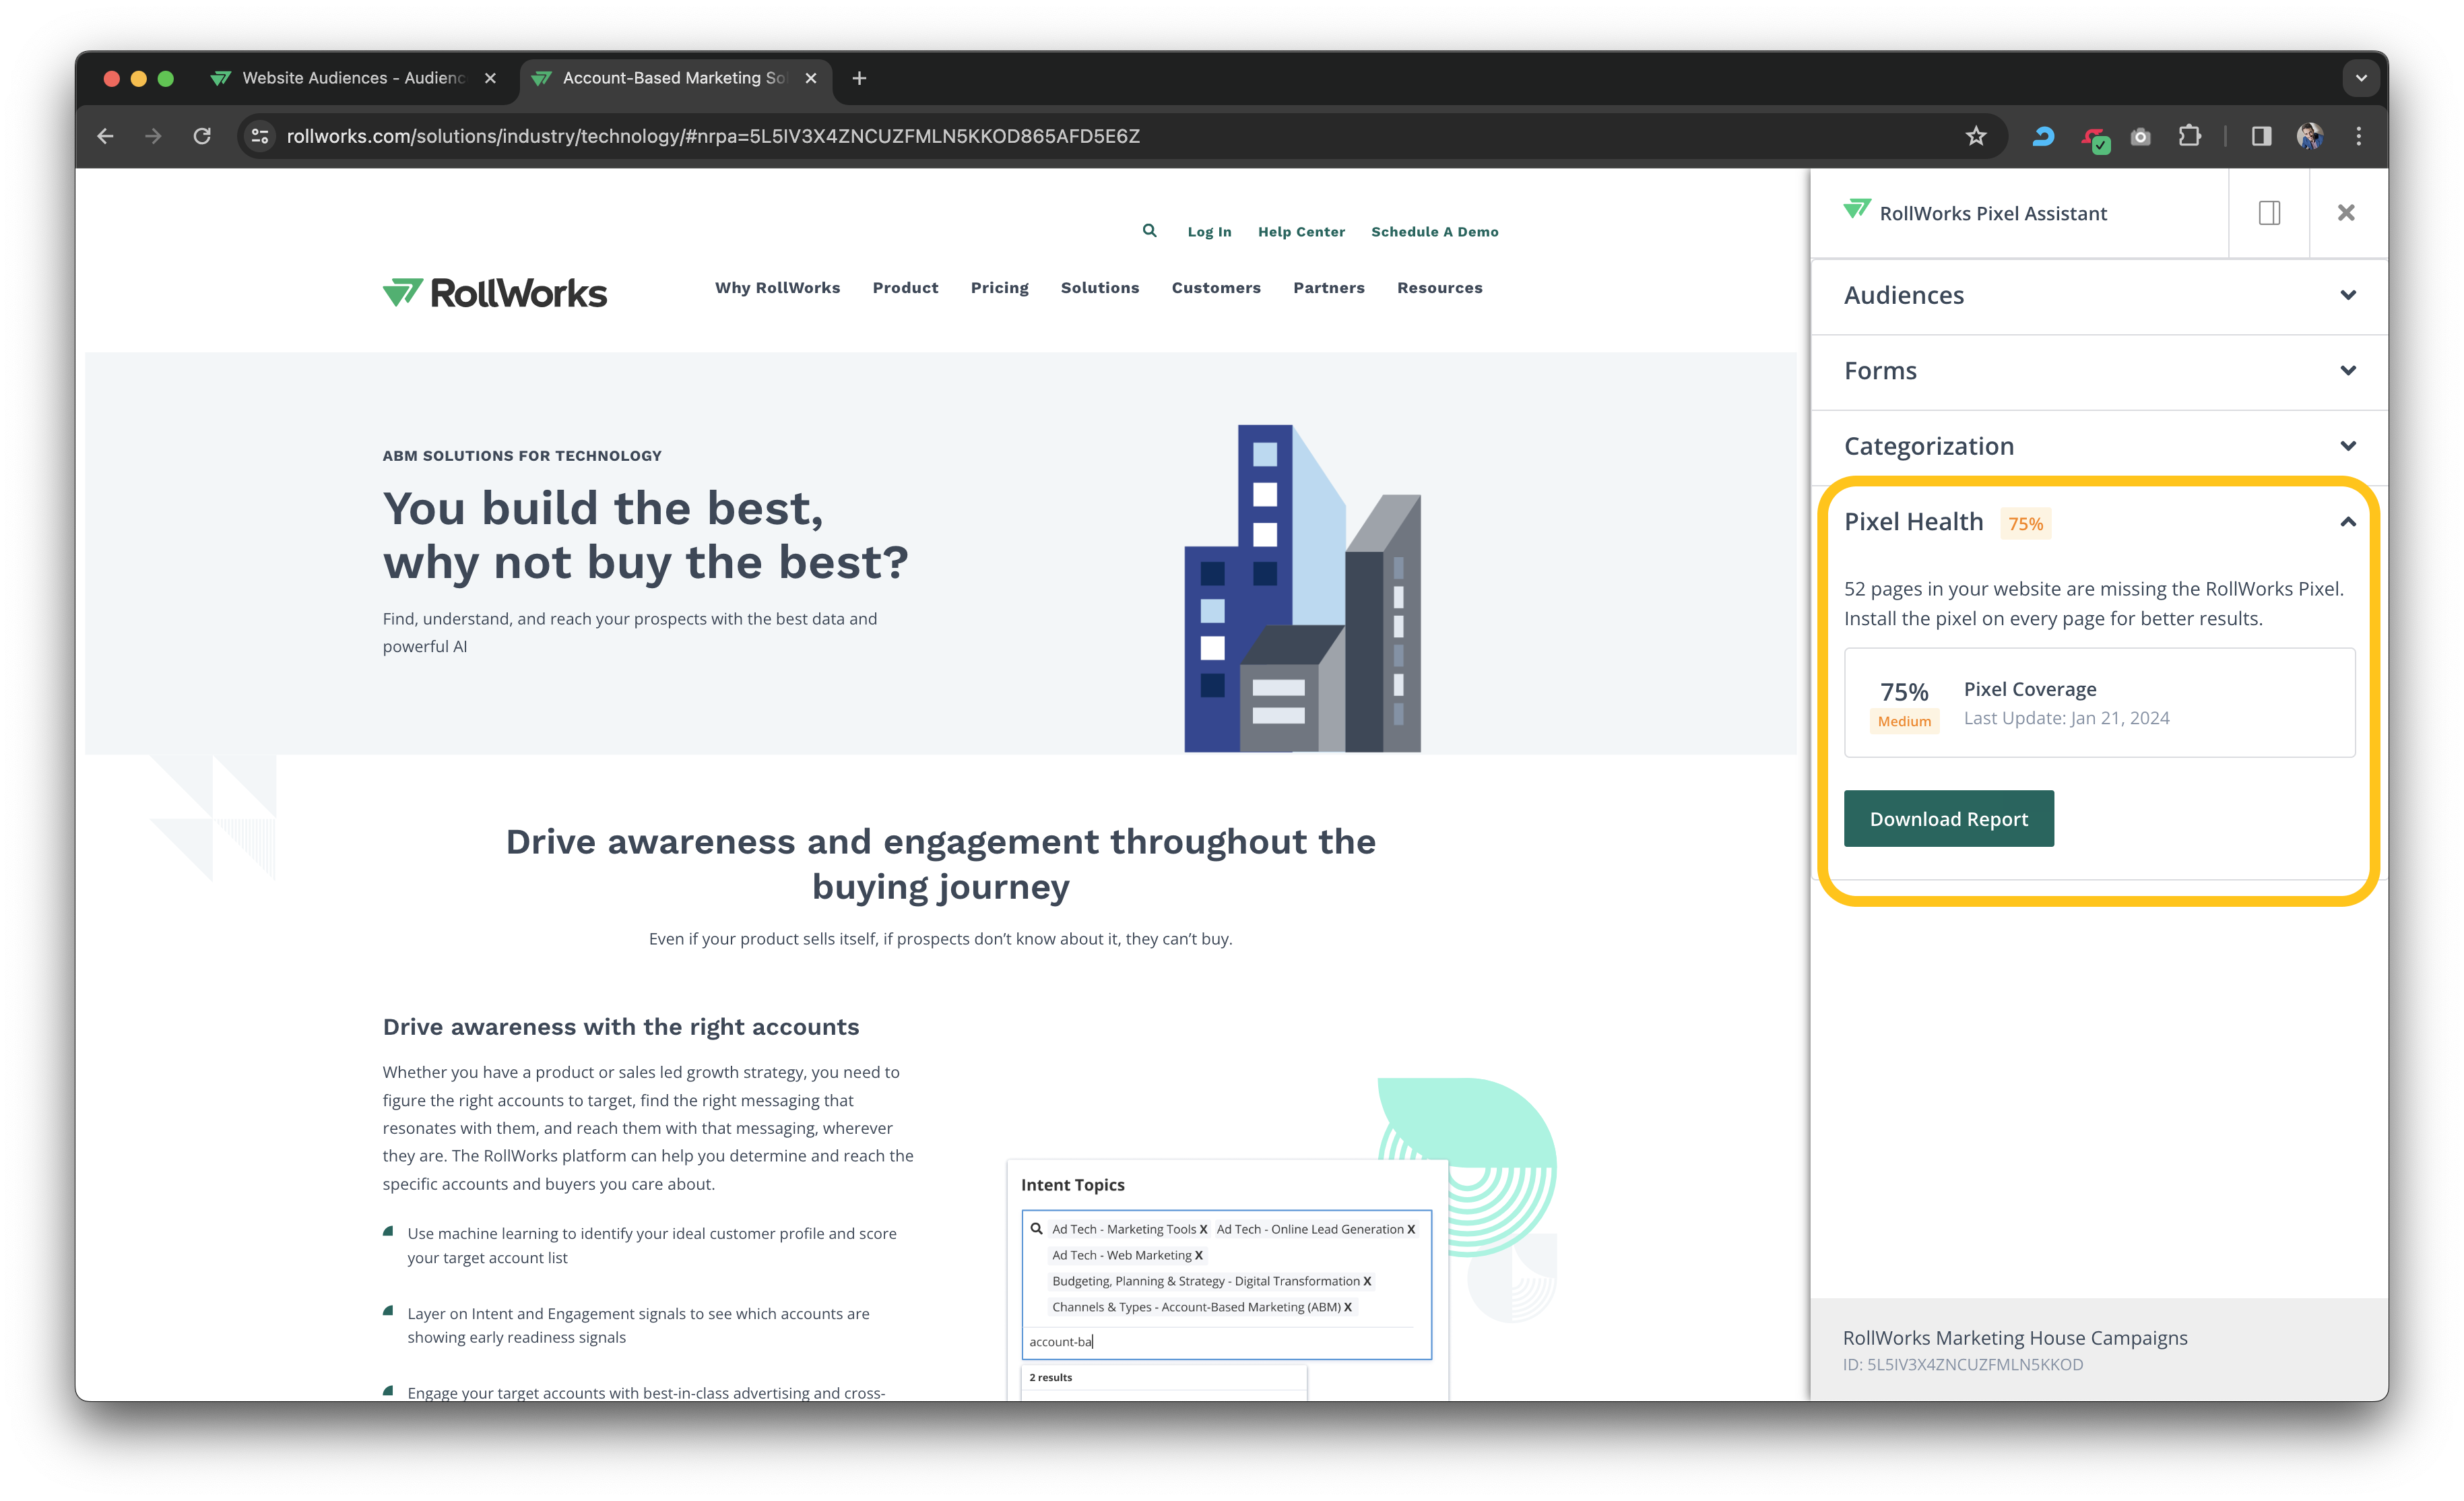Click RollWorks Marketing House Campaigns text
2464x1501 pixels.
point(2015,1338)
